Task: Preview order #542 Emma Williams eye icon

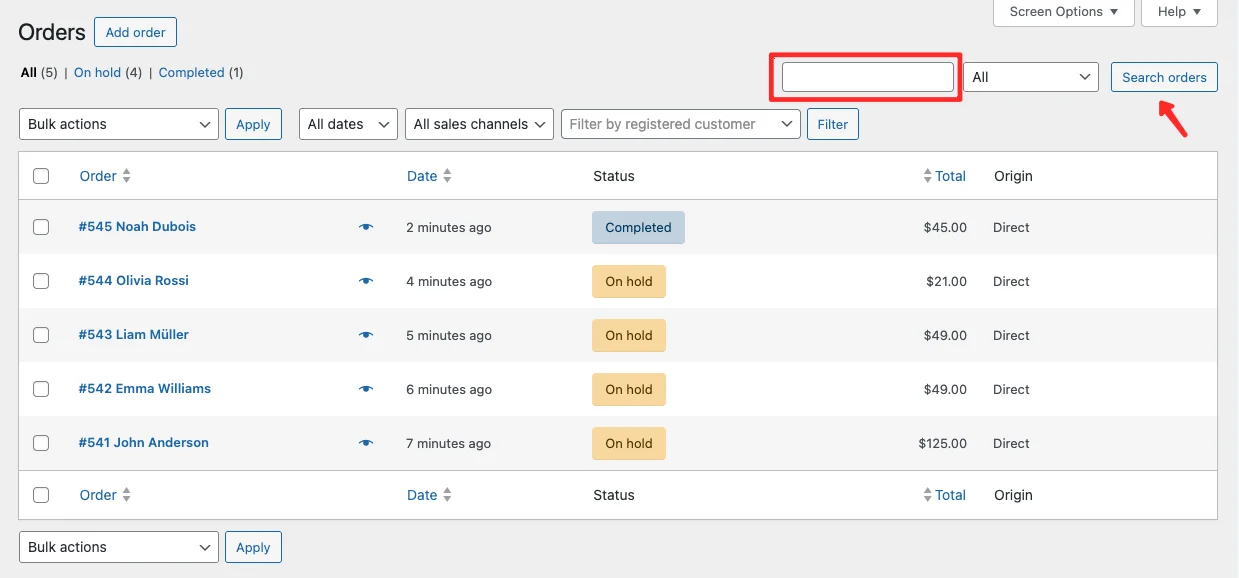Action: pos(366,389)
